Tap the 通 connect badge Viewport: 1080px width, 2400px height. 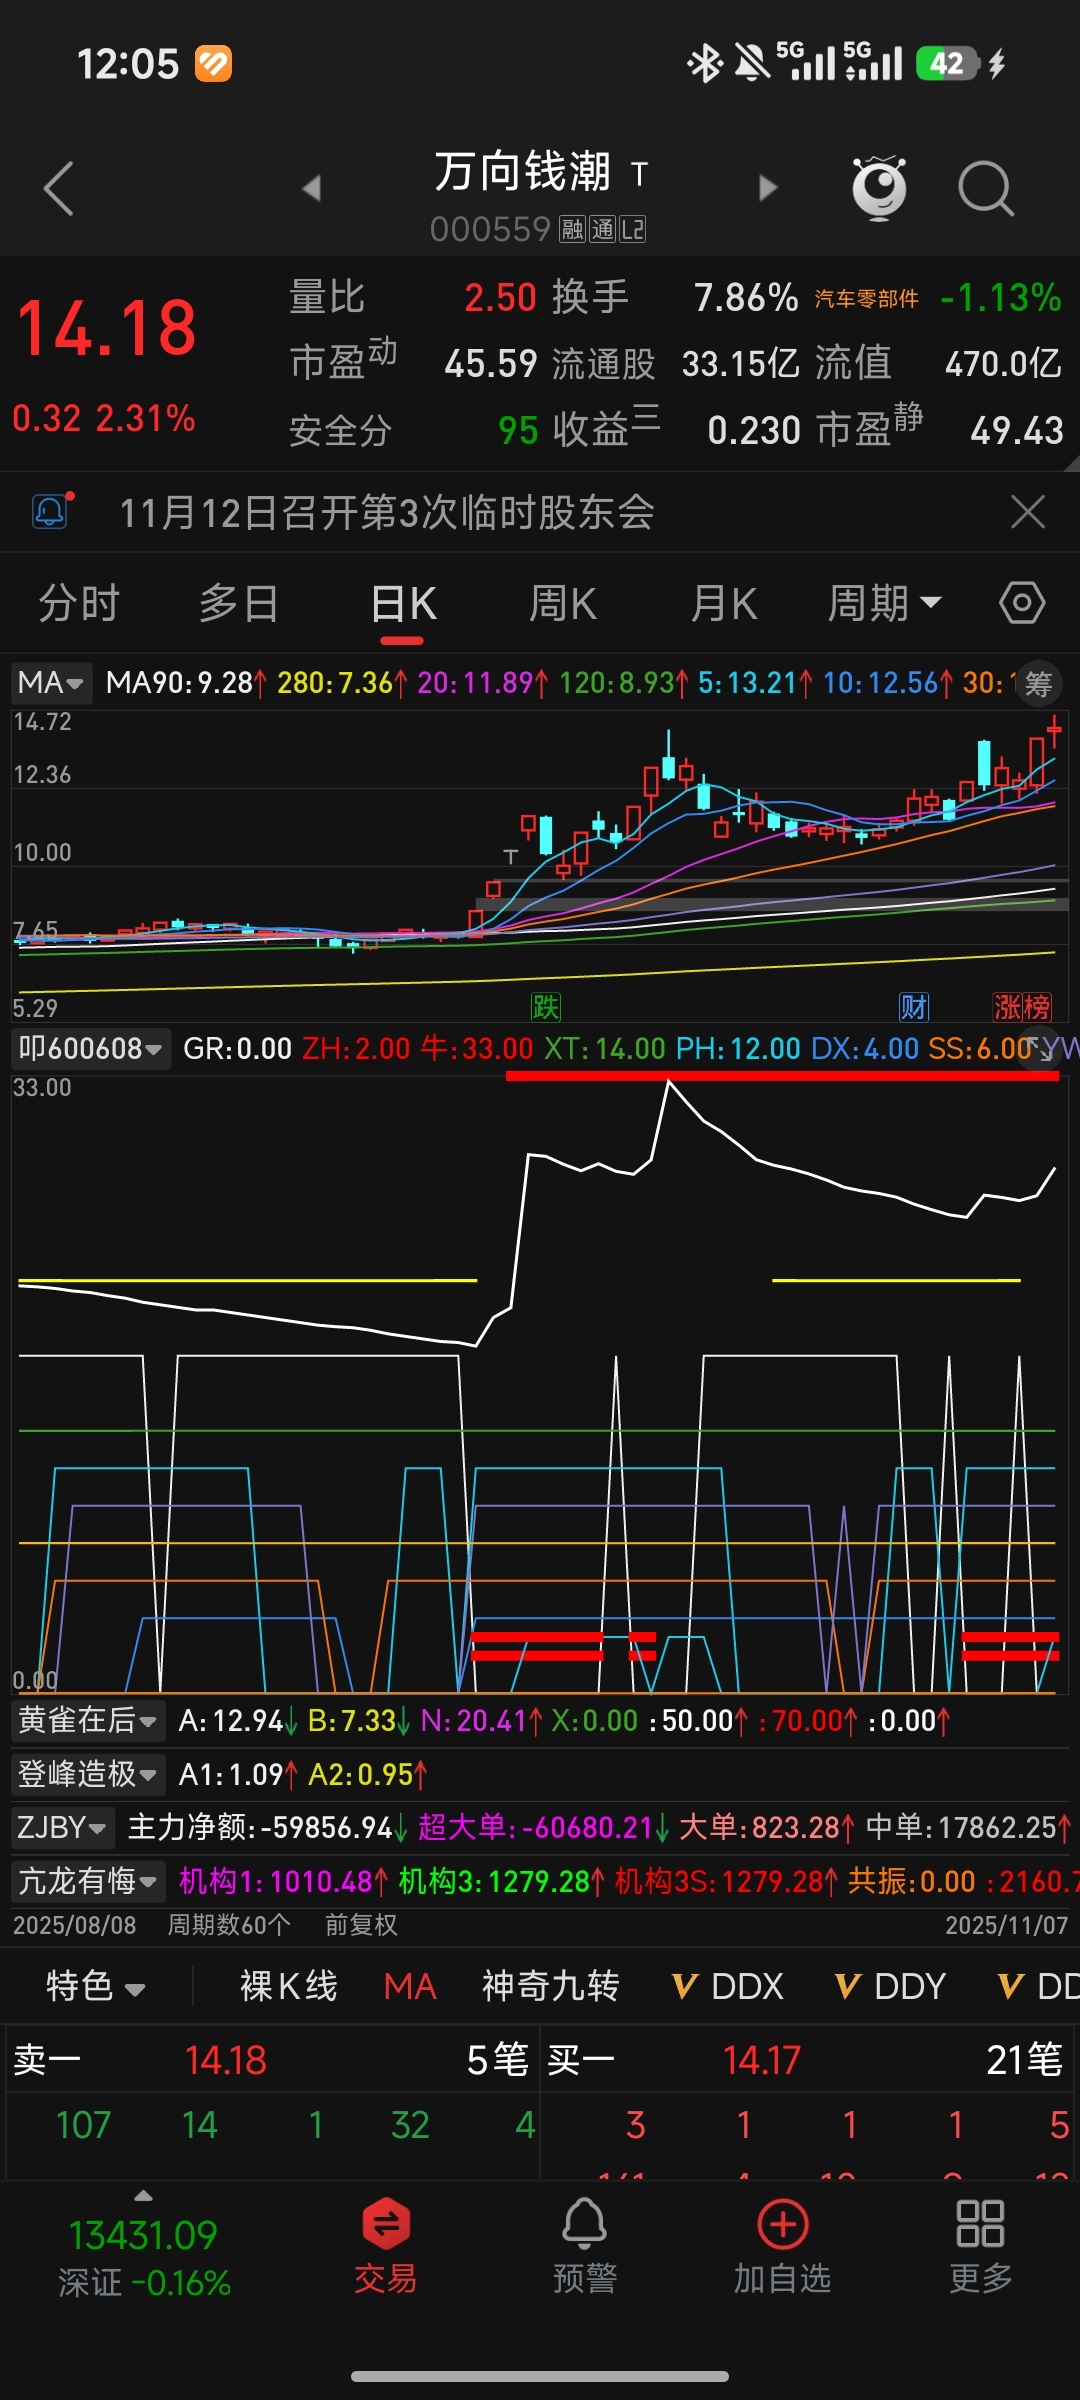(602, 230)
